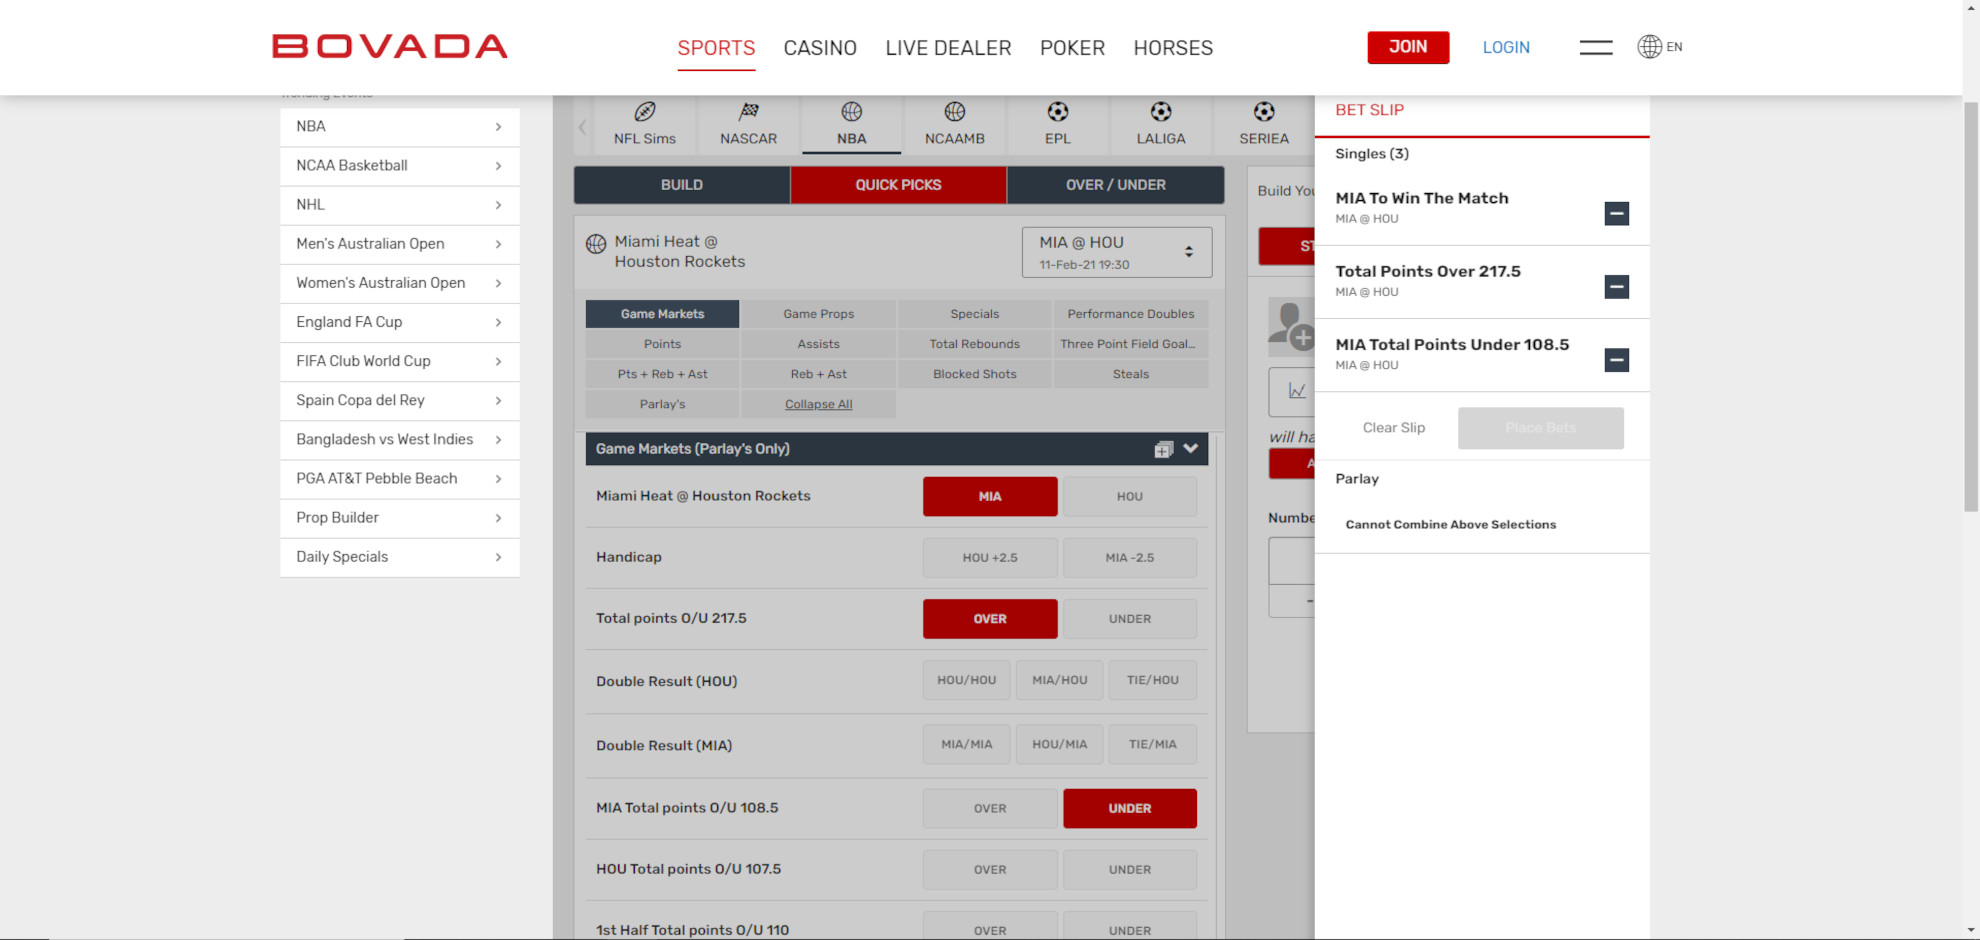Expand the NHL sidebar item
Screen dimensions: 1980x940
coord(400,205)
